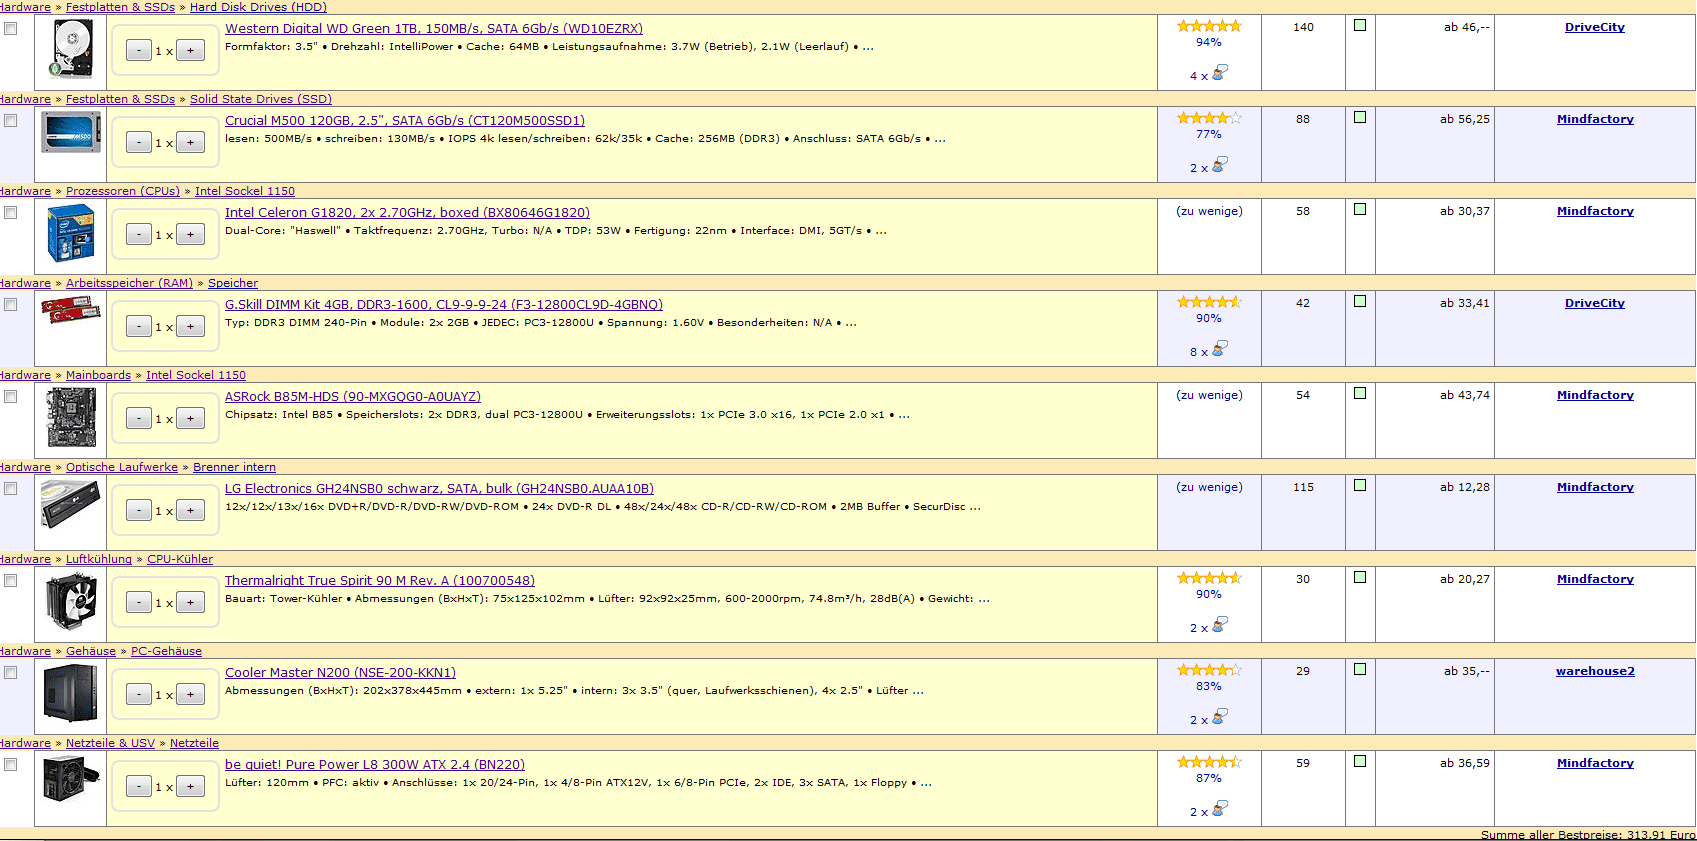
Task: Open ASRock B85M-HDS product link
Action: pyautogui.click(x=353, y=397)
